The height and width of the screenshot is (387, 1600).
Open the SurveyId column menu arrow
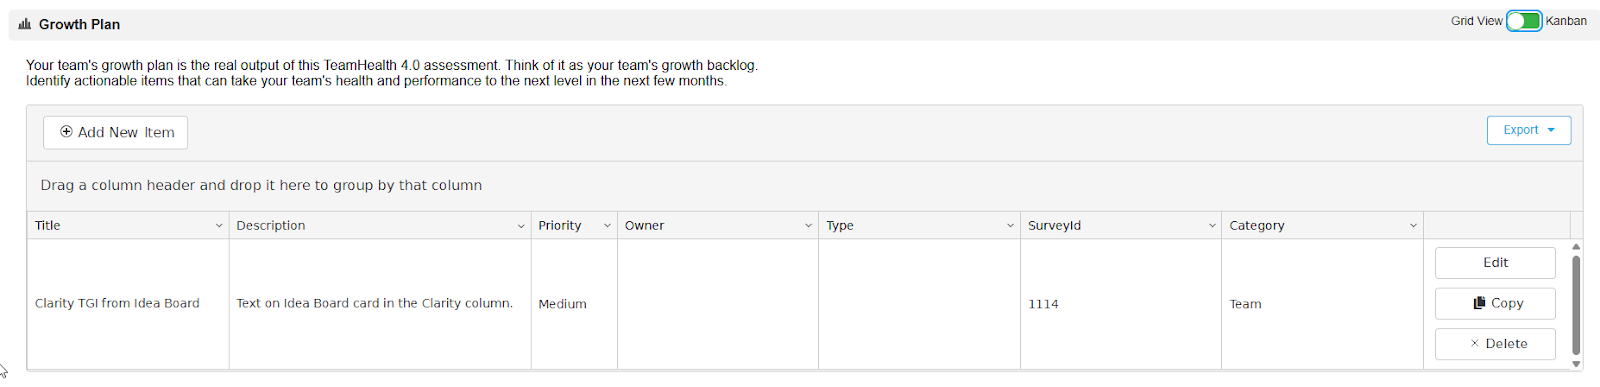pos(1212,226)
